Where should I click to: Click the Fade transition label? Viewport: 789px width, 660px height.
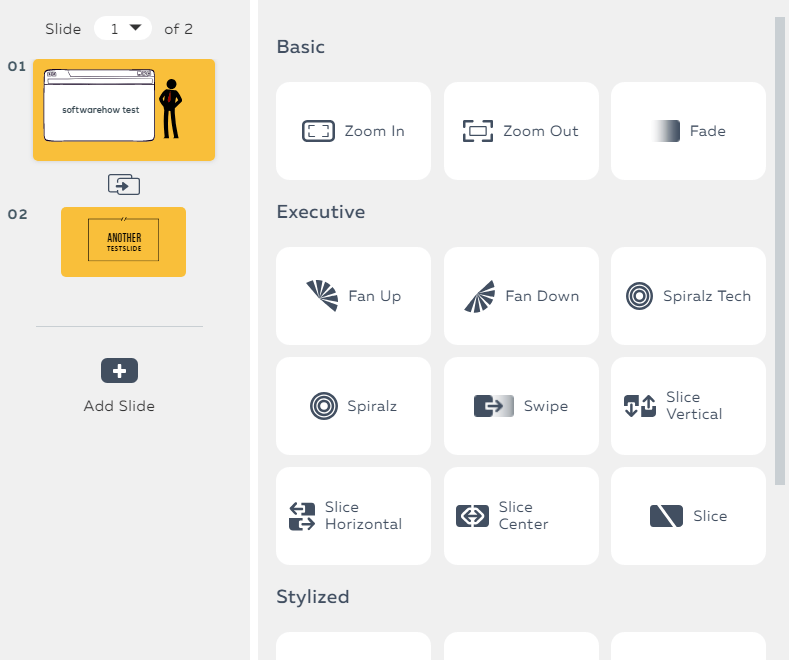click(x=707, y=131)
